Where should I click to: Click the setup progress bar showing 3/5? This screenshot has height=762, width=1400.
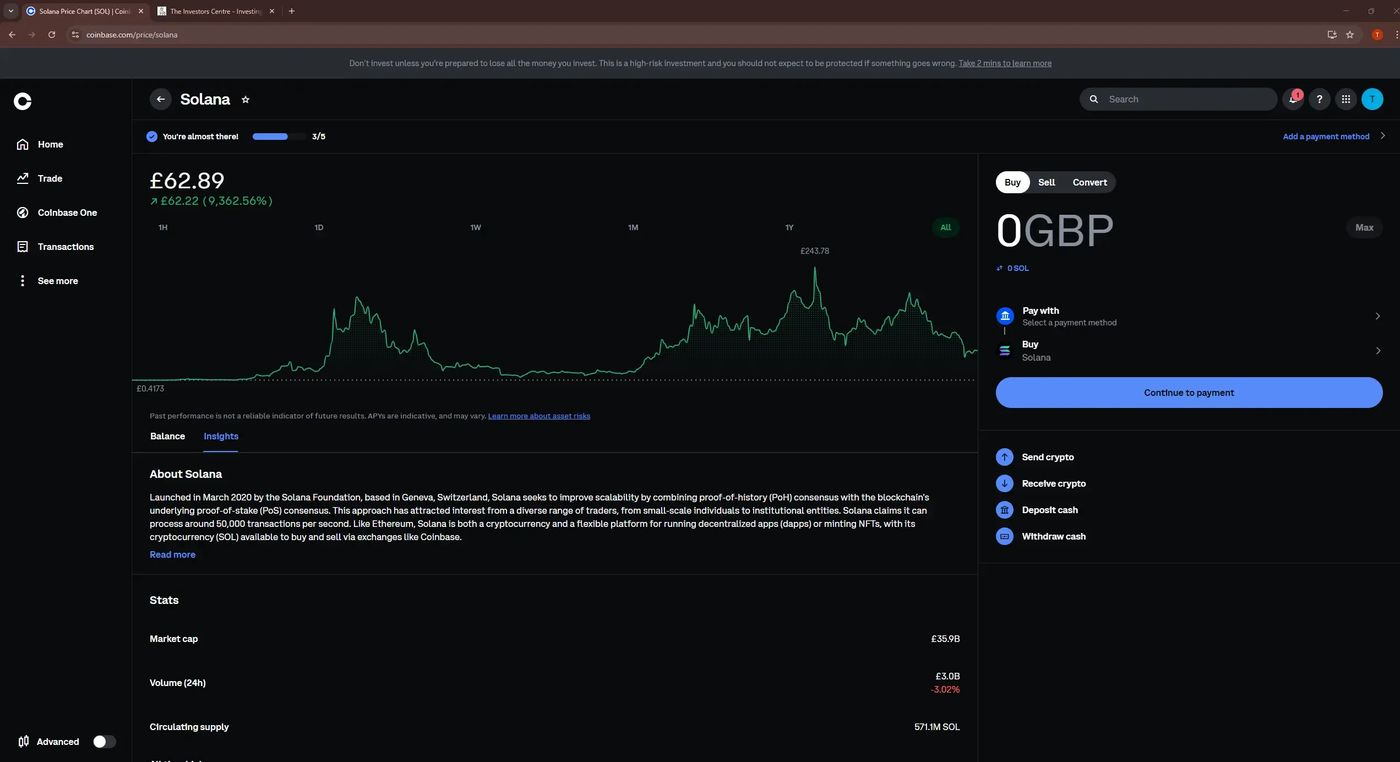279,136
